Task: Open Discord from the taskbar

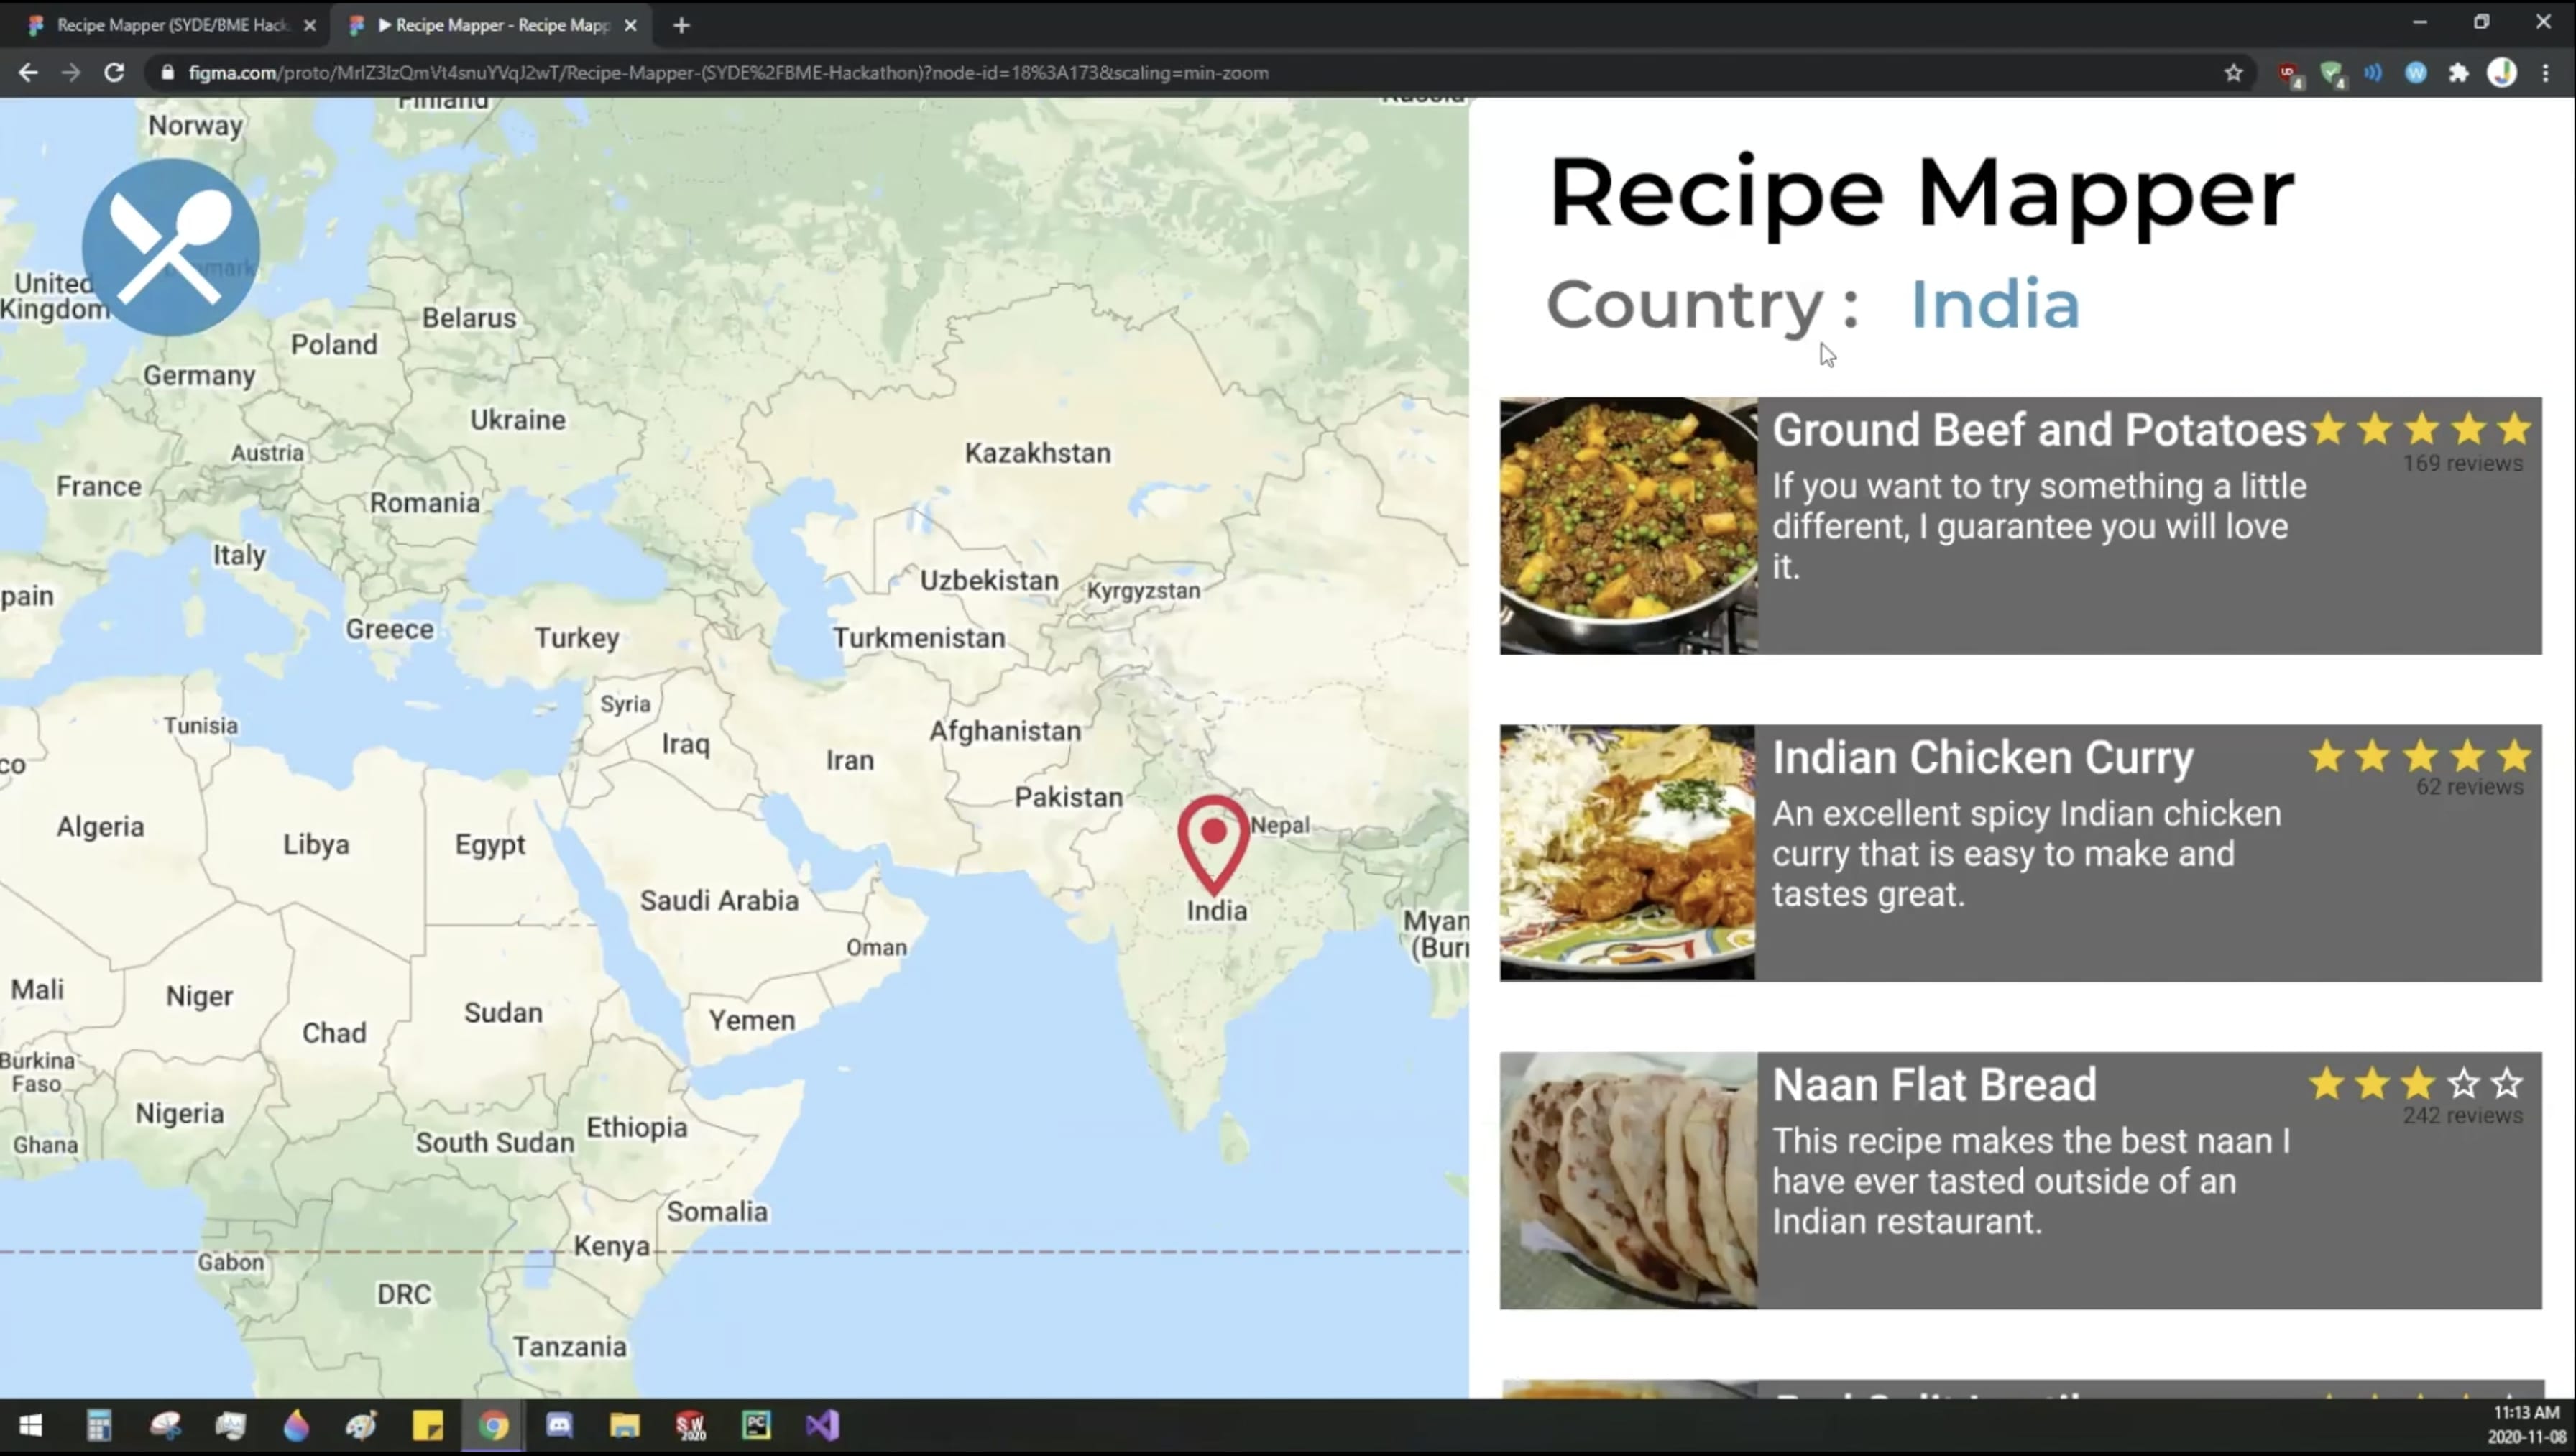Action: 559,1424
